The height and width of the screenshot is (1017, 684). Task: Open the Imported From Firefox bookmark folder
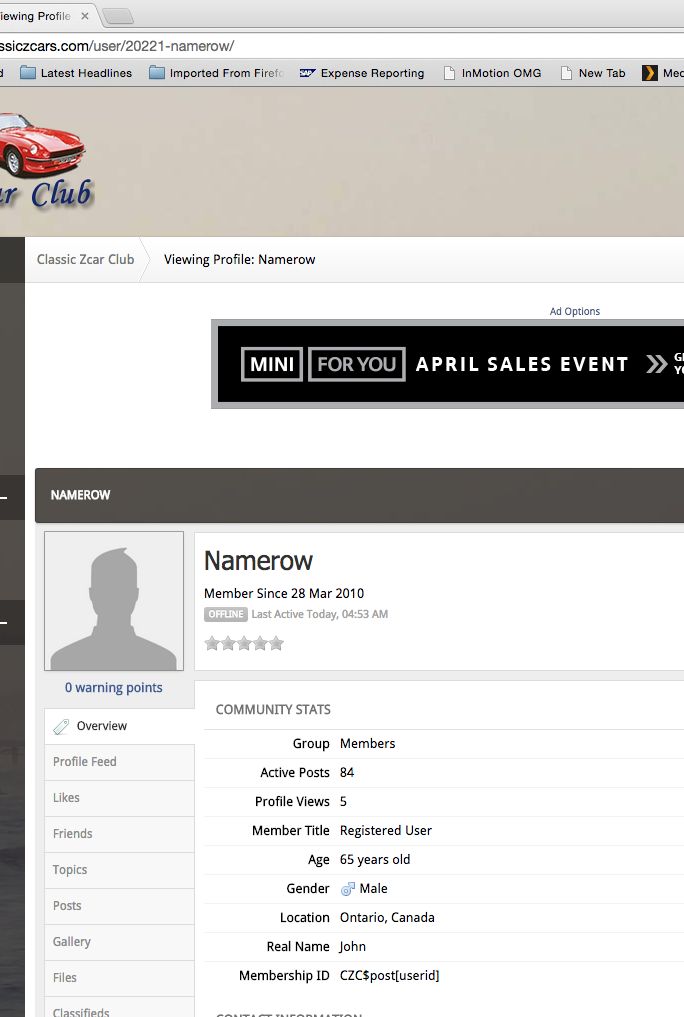217,73
